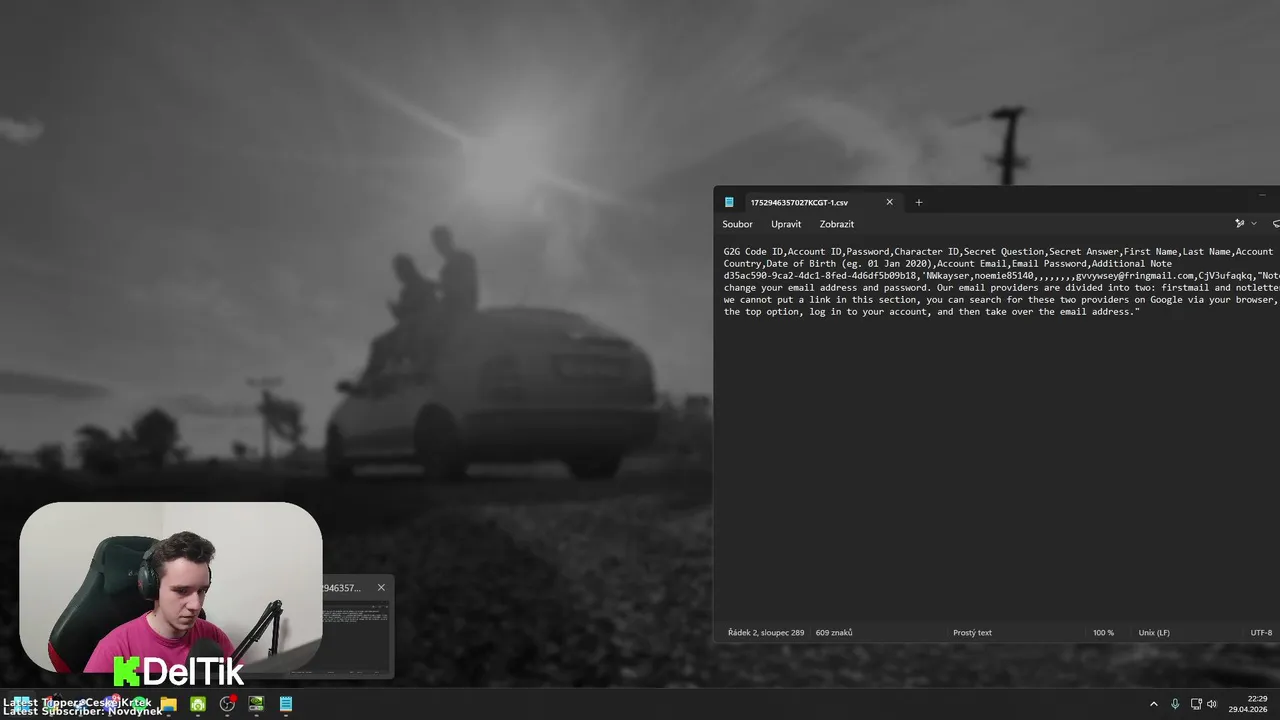Open File Explorer from the taskbar
Viewport: 1280px width, 720px height.
pos(169,704)
